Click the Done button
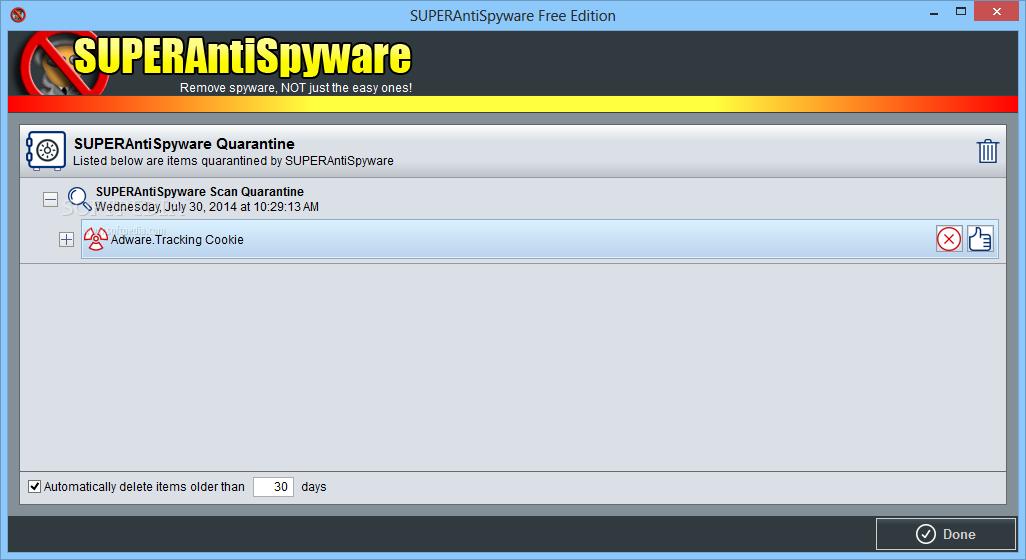The height and width of the screenshot is (560, 1026). pos(946,534)
